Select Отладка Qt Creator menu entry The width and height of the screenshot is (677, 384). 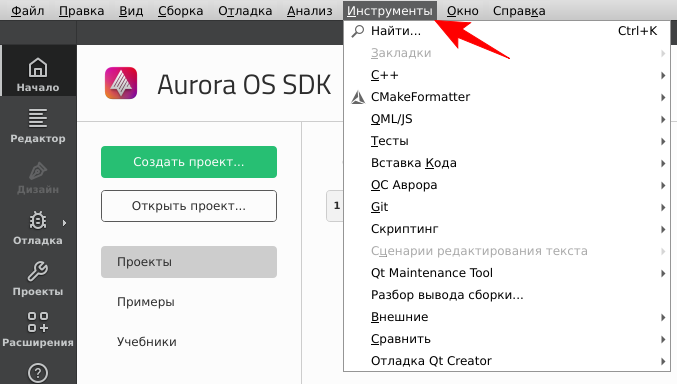[x=507, y=361]
